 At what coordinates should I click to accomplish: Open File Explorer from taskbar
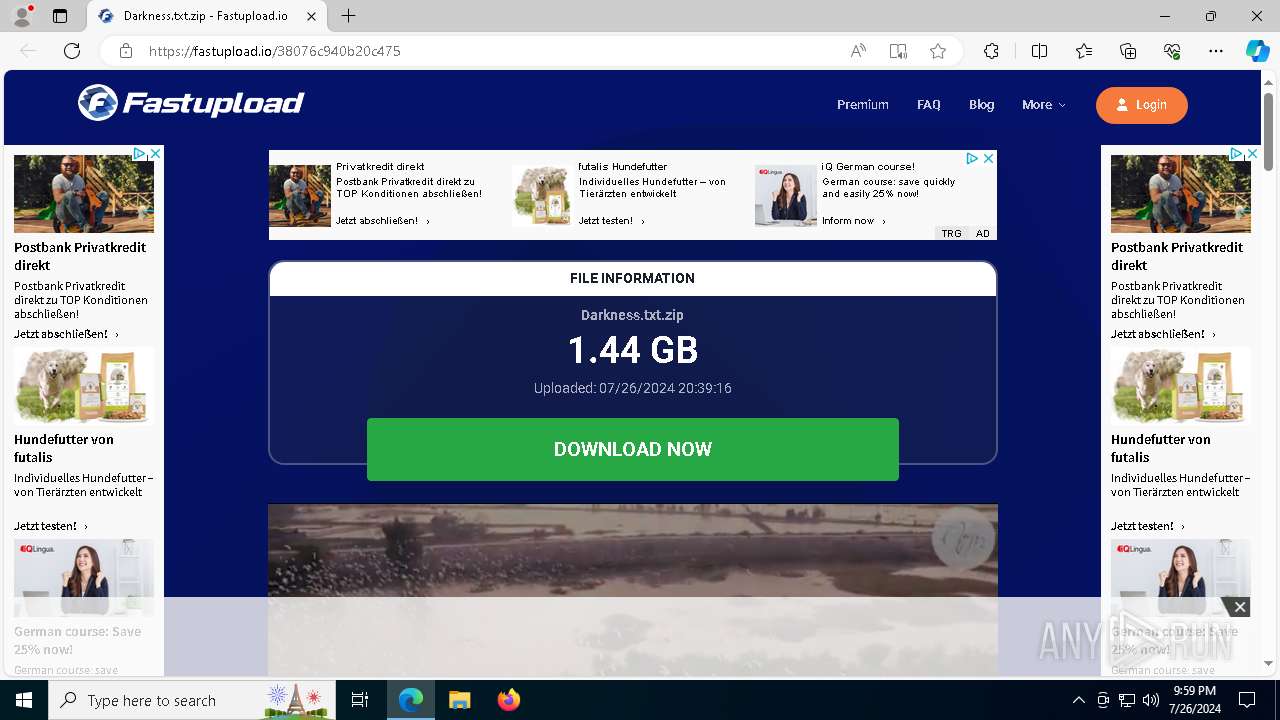click(459, 700)
